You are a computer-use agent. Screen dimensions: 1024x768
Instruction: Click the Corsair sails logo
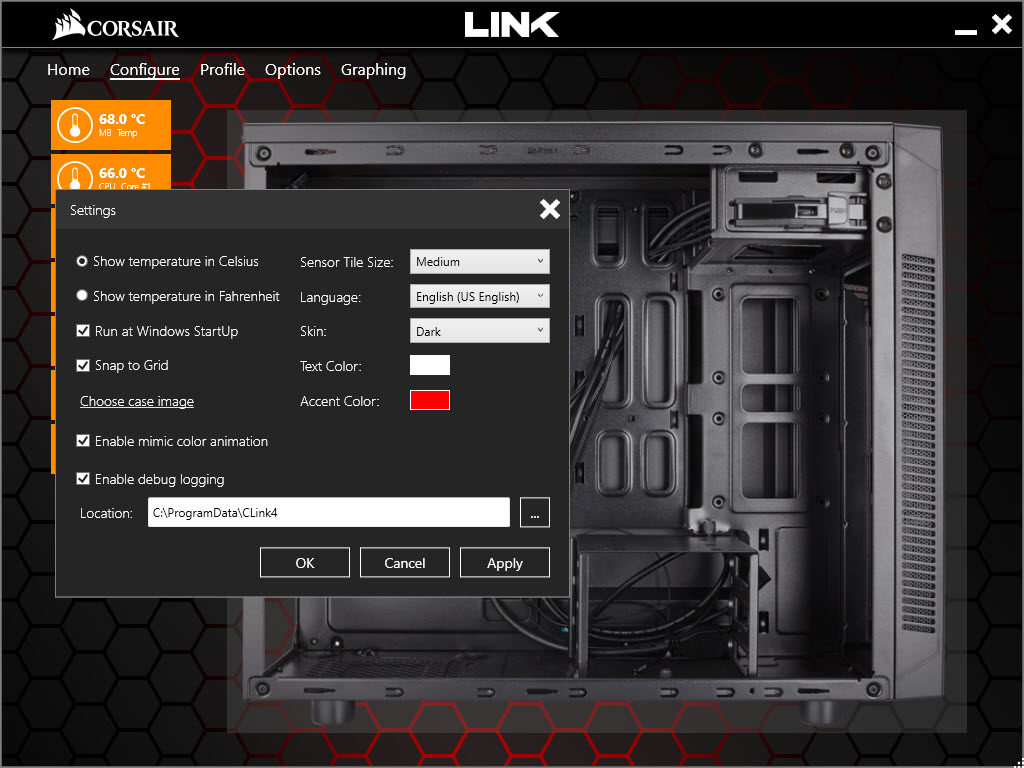click(x=67, y=25)
